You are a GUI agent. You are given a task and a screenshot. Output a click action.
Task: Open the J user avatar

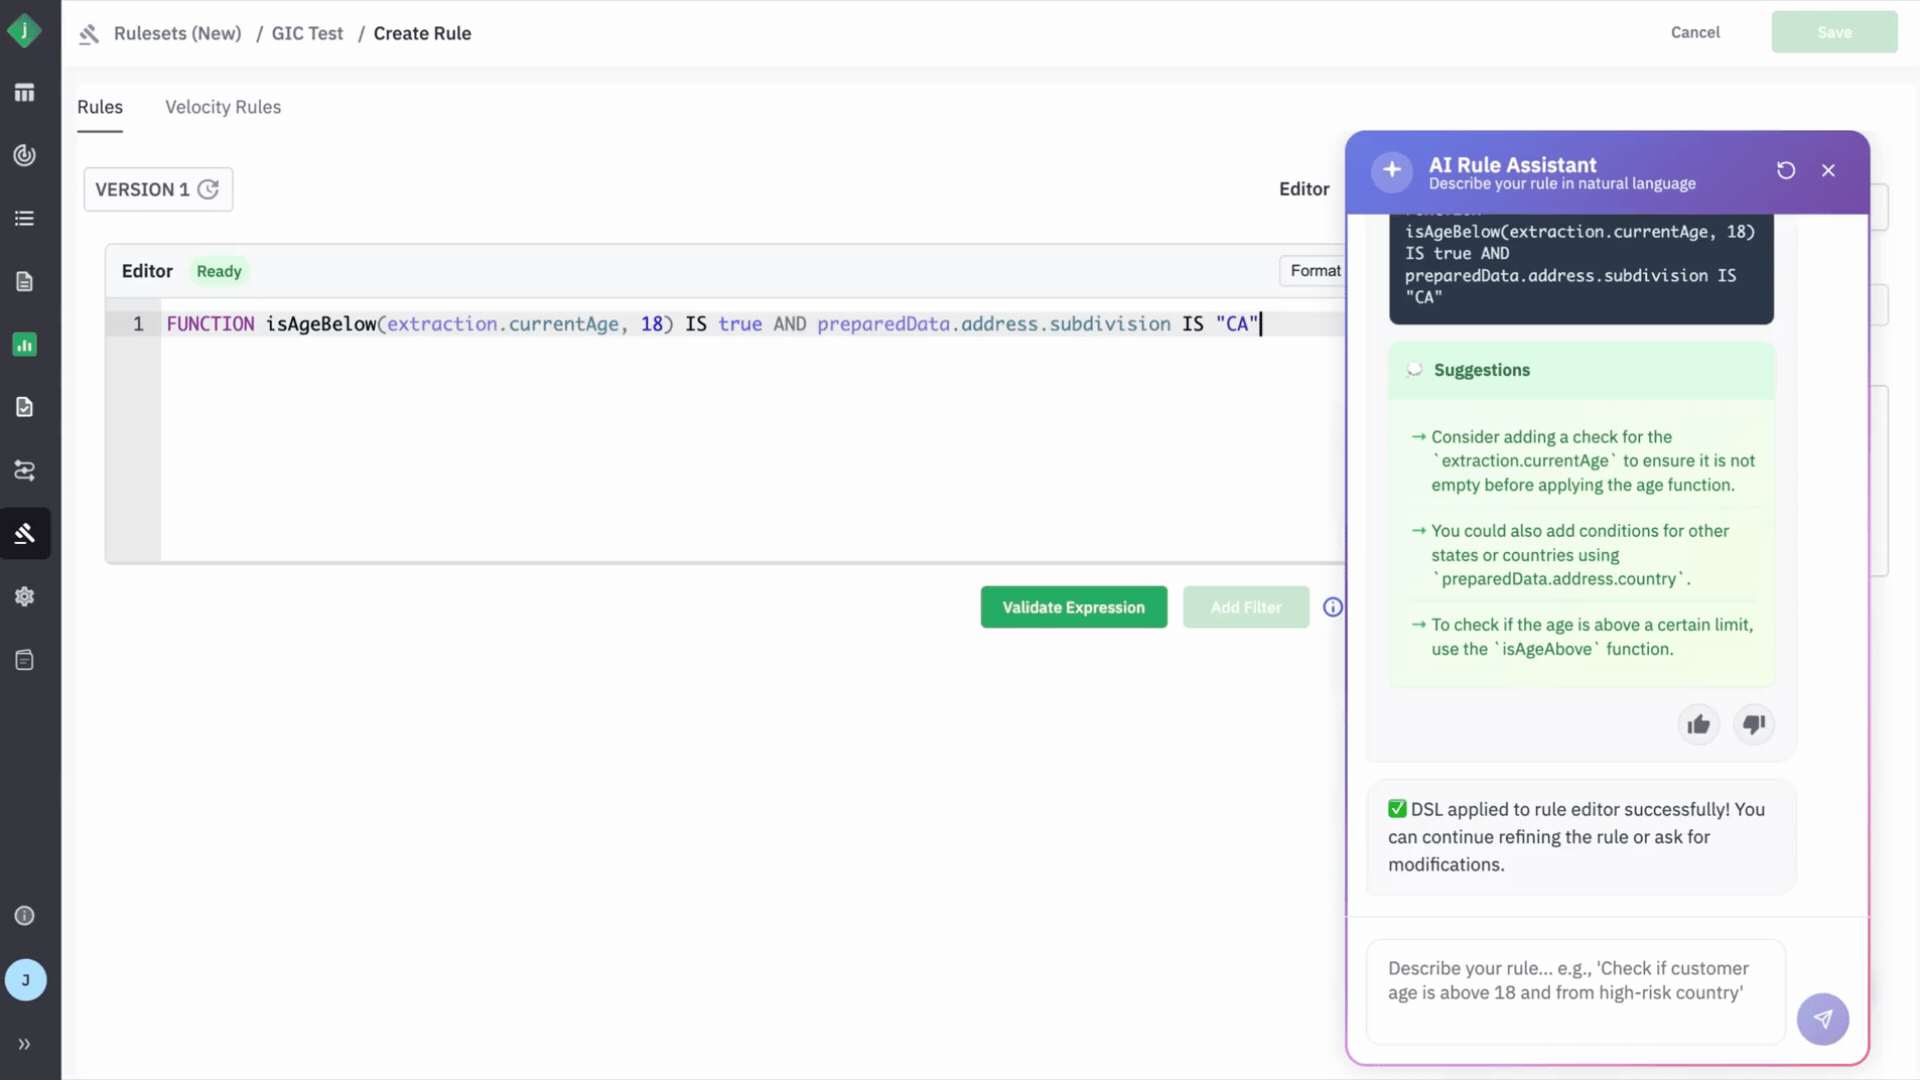(25, 980)
